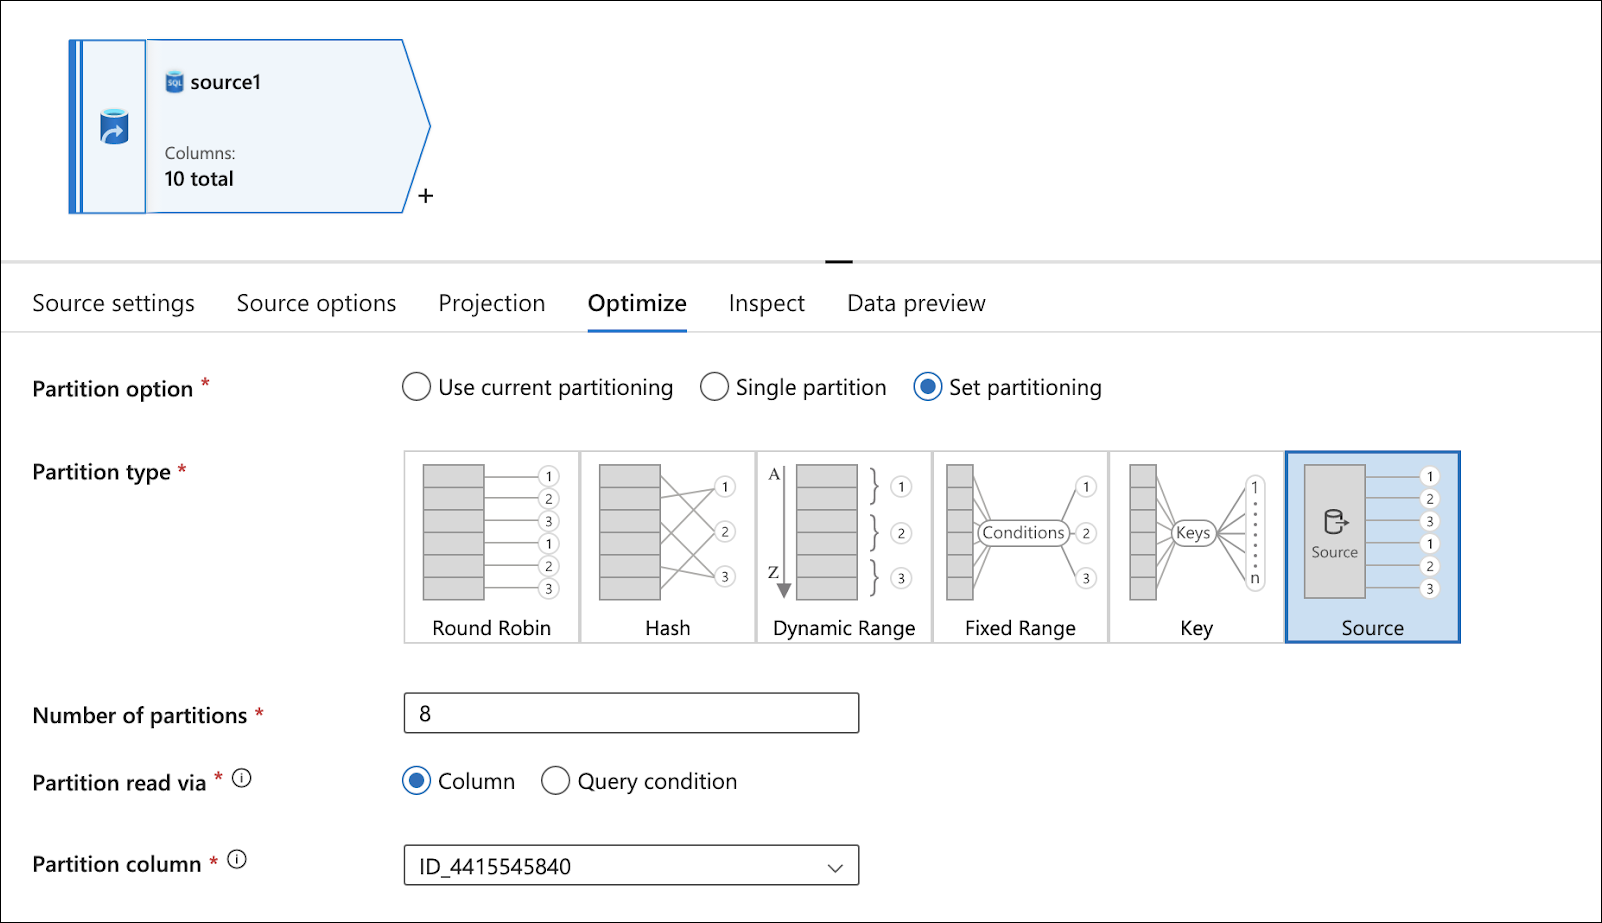Click the info icon beside Partition read via

242,778
